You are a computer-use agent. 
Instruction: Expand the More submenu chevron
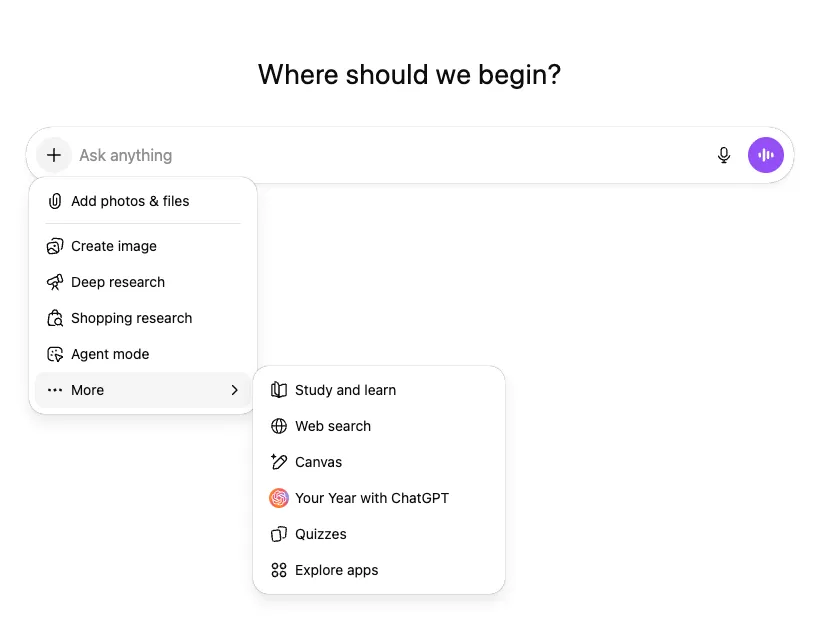click(x=234, y=390)
